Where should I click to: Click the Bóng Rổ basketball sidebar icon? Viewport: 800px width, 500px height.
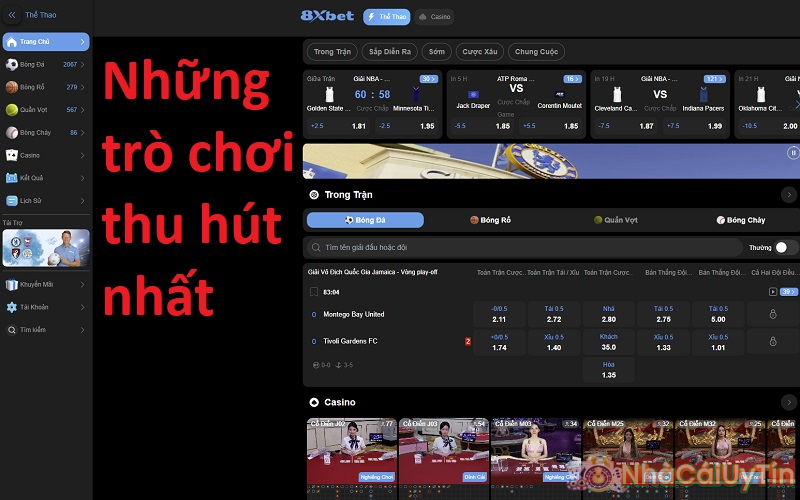pyautogui.click(x=12, y=87)
